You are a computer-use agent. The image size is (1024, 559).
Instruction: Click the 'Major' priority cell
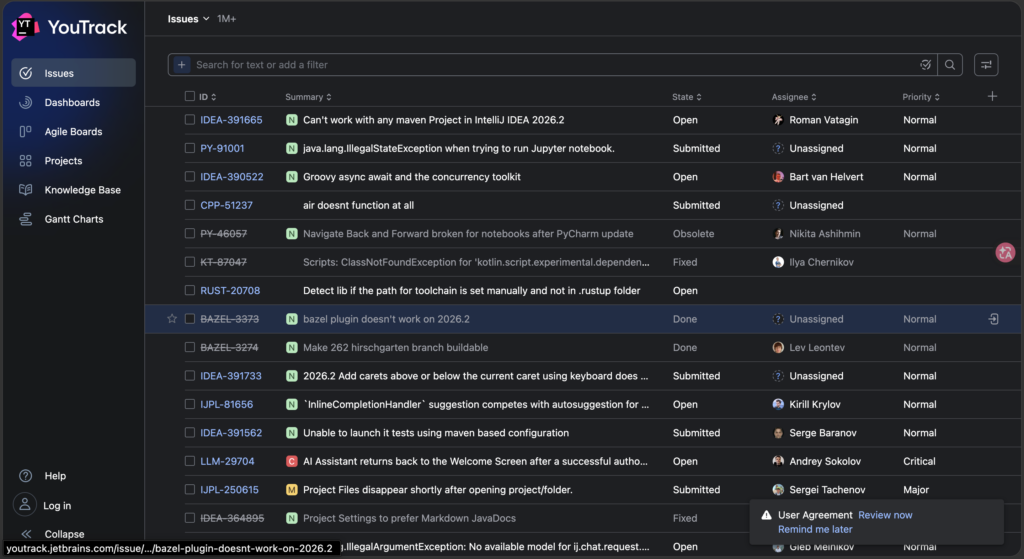(x=916, y=489)
